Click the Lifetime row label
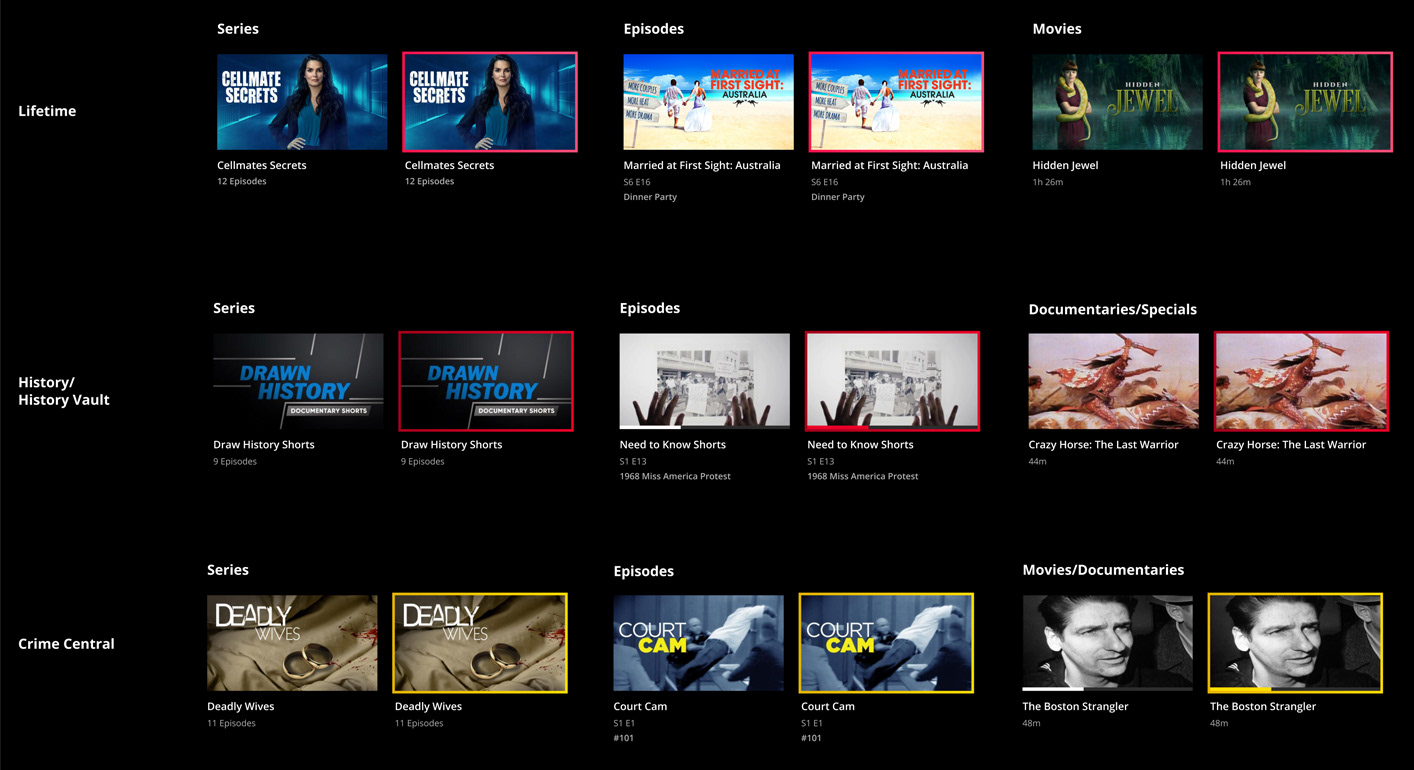Viewport: 1414px width, 770px height. point(47,111)
